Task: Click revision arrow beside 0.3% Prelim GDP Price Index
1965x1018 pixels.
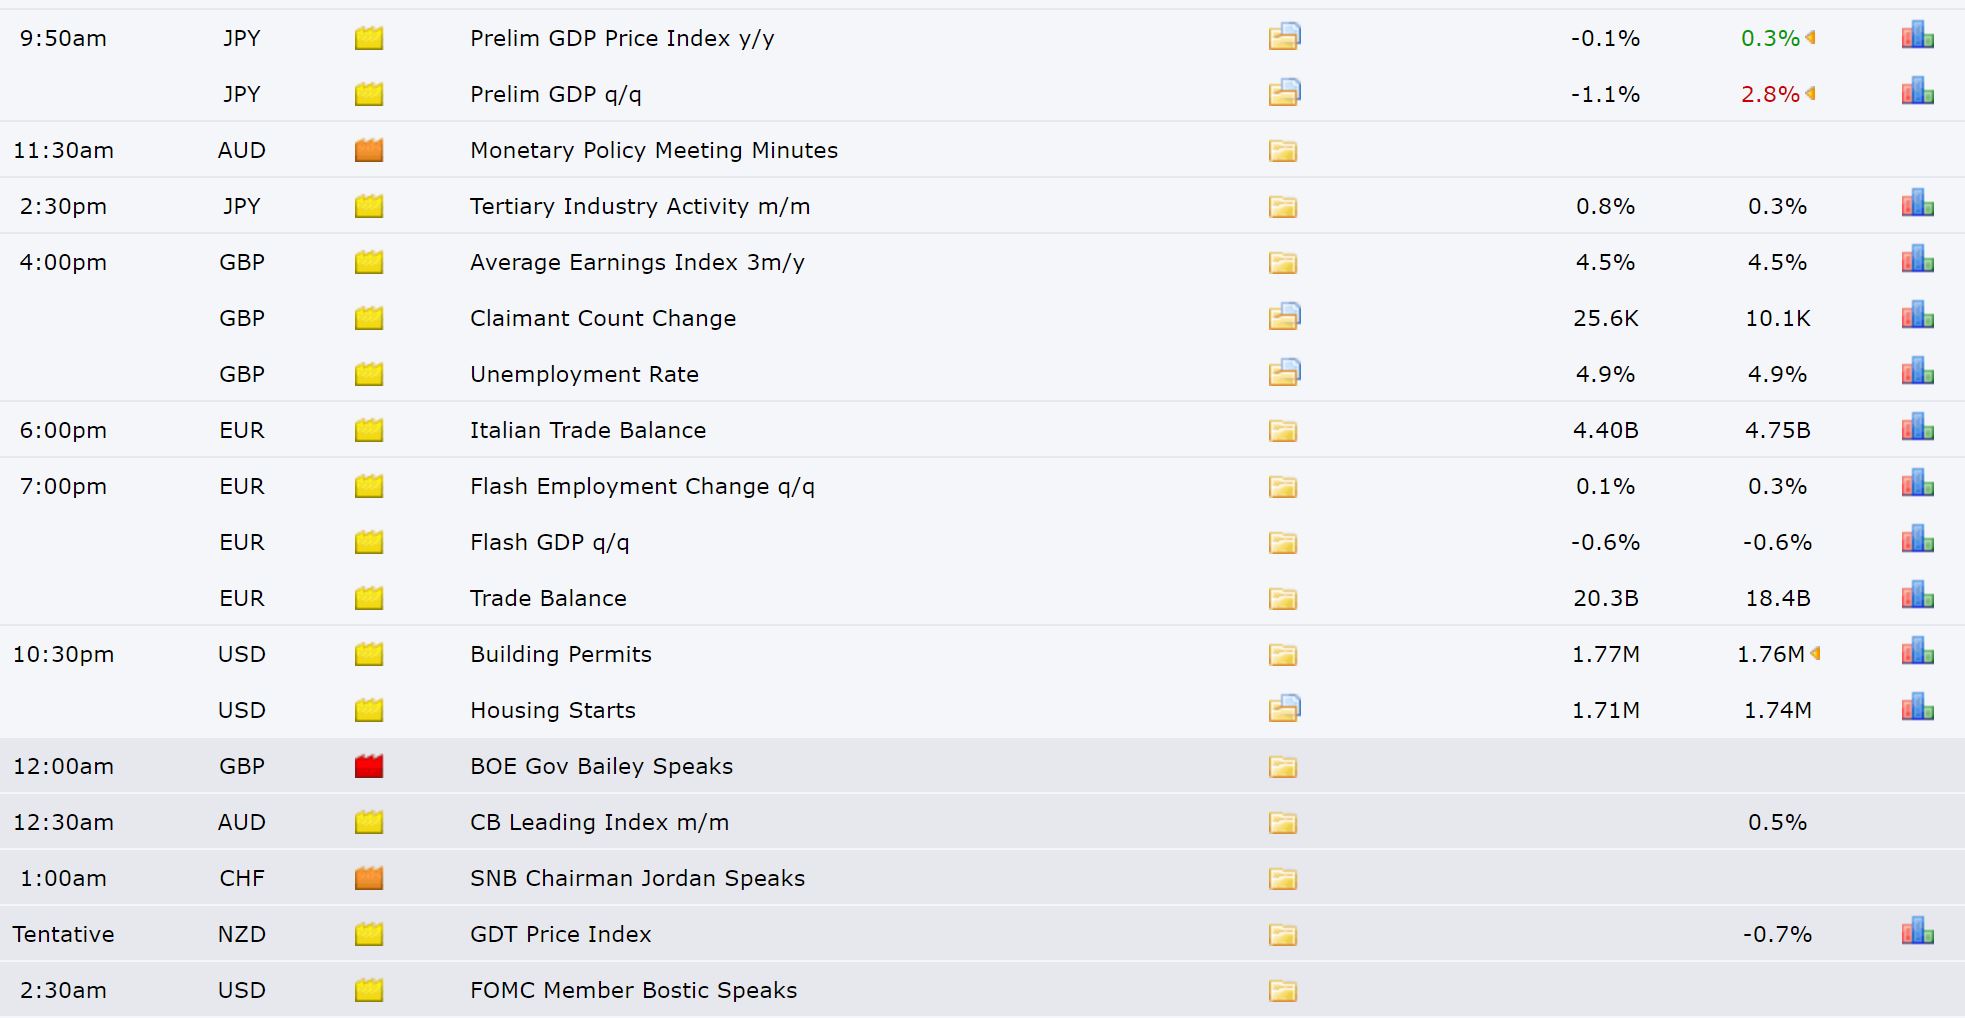Action: (x=1810, y=38)
